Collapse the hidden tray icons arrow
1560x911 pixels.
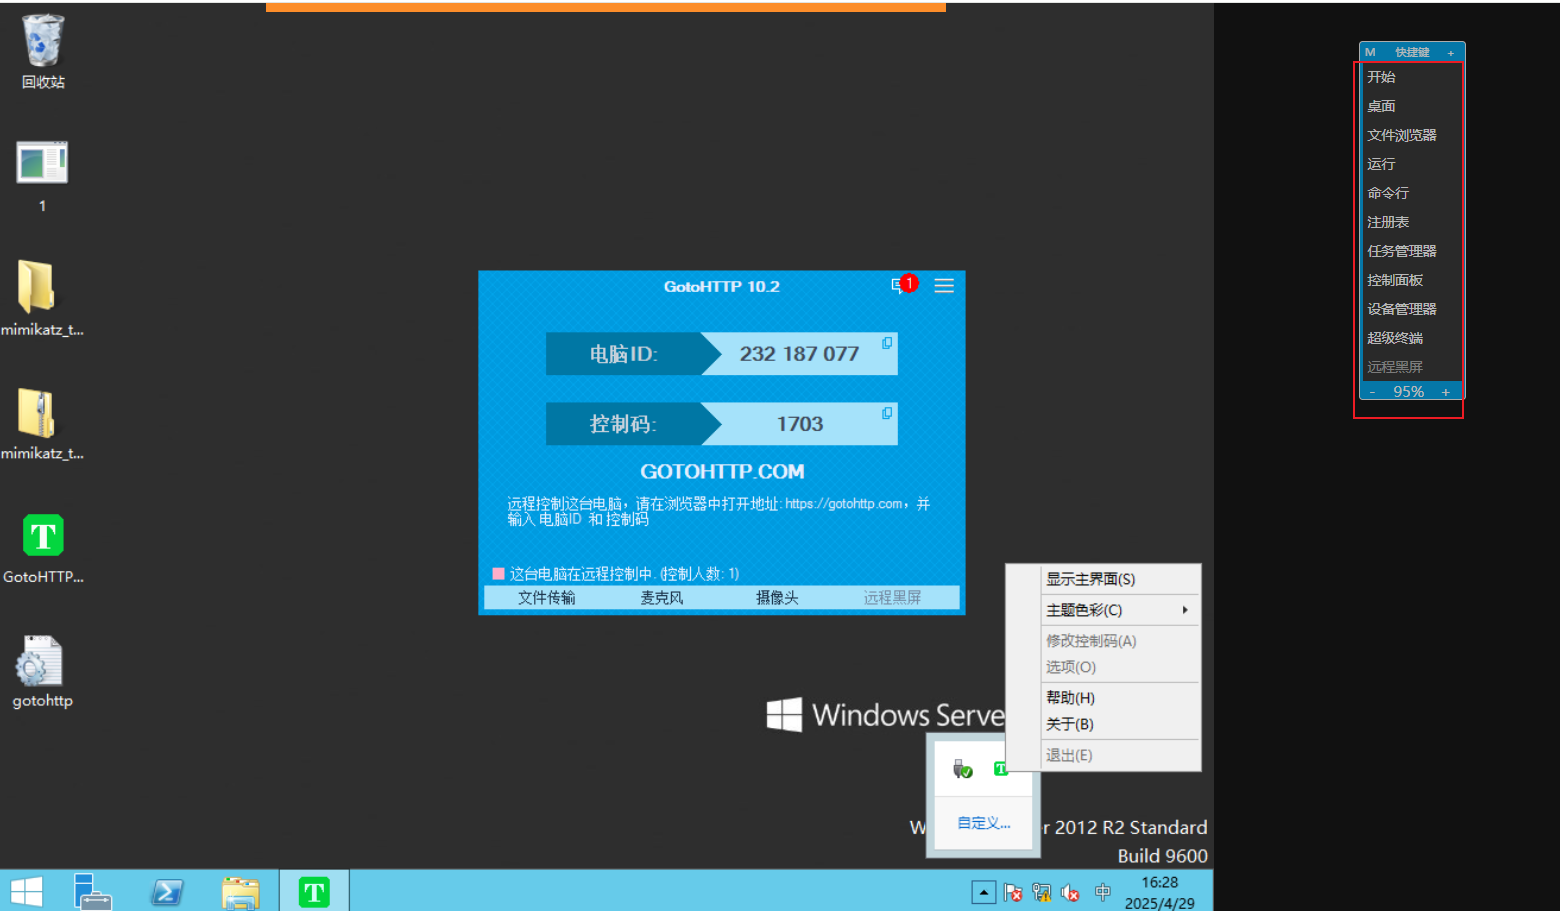click(983, 892)
